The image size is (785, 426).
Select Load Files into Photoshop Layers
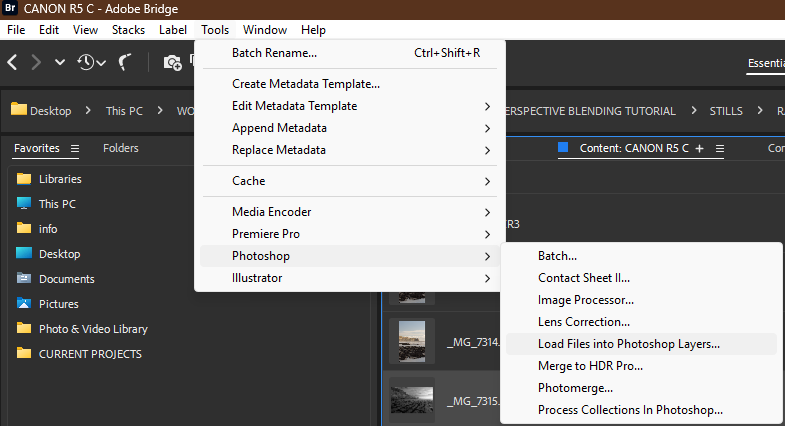(x=641, y=344)
